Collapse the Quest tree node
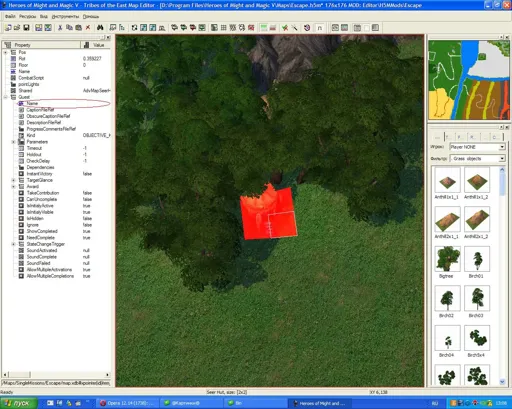 tap(5, 97)
